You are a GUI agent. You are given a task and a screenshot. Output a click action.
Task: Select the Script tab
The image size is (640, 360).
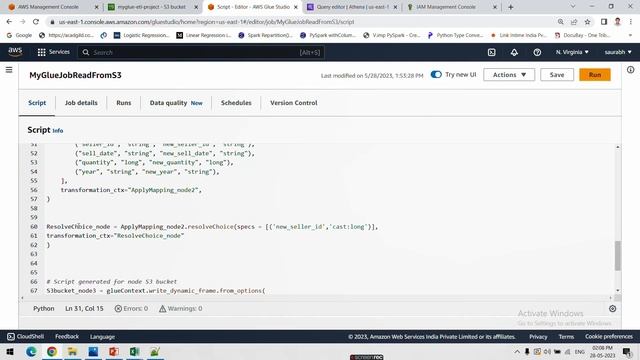[37, 103]
